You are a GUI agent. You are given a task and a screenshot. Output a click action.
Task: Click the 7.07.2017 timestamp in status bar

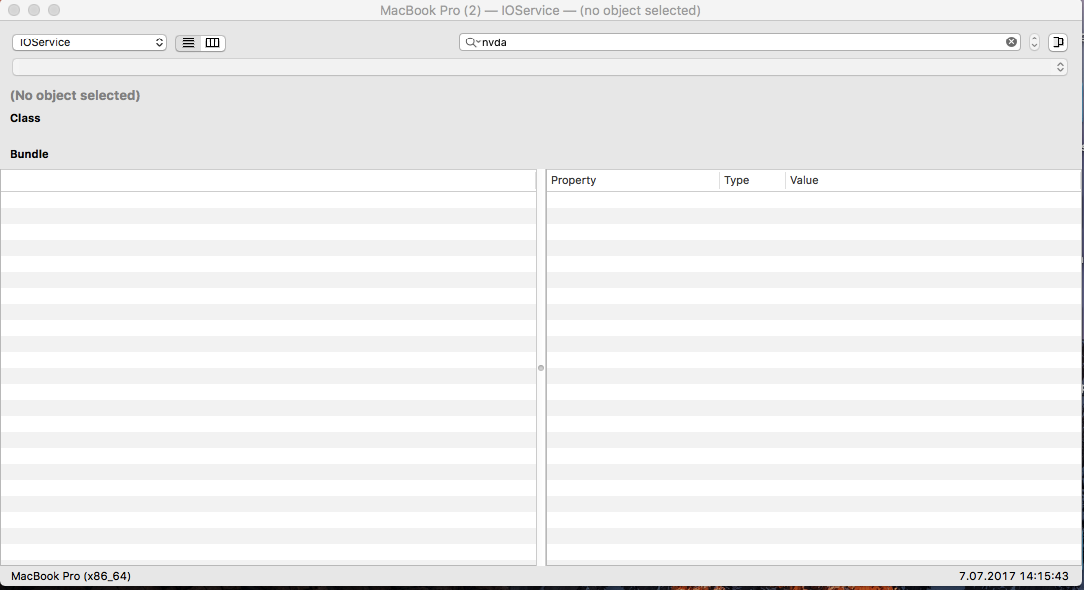1013,576
